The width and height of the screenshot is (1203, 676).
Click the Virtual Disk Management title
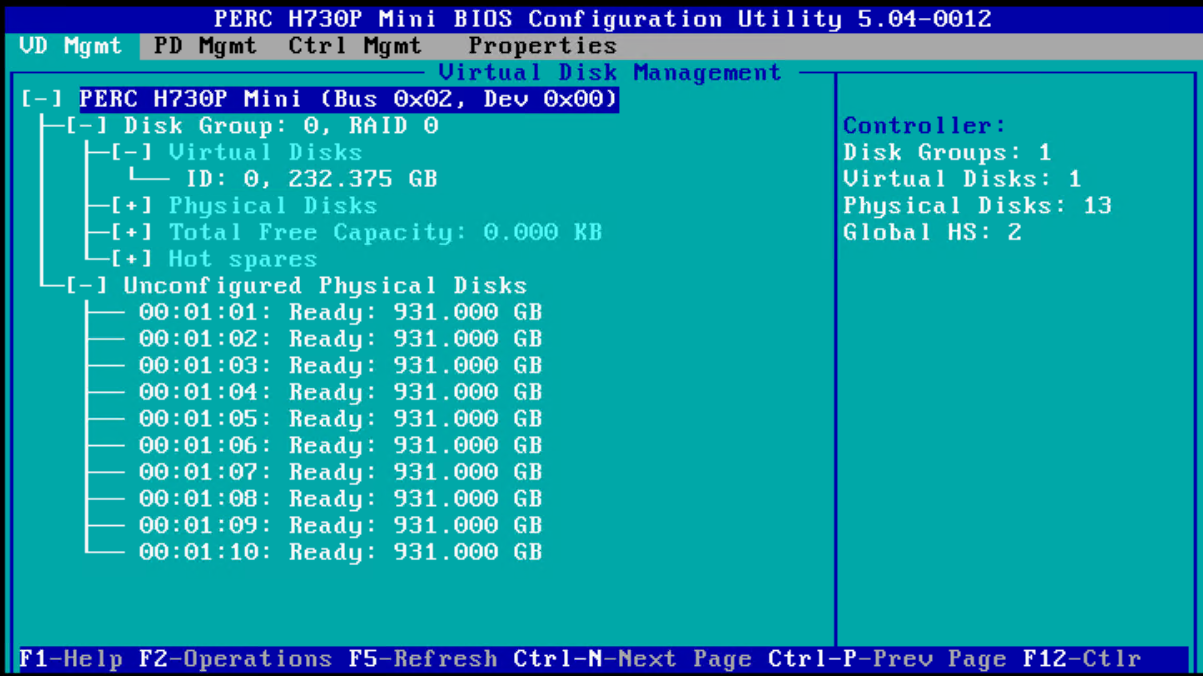(610, 73)
